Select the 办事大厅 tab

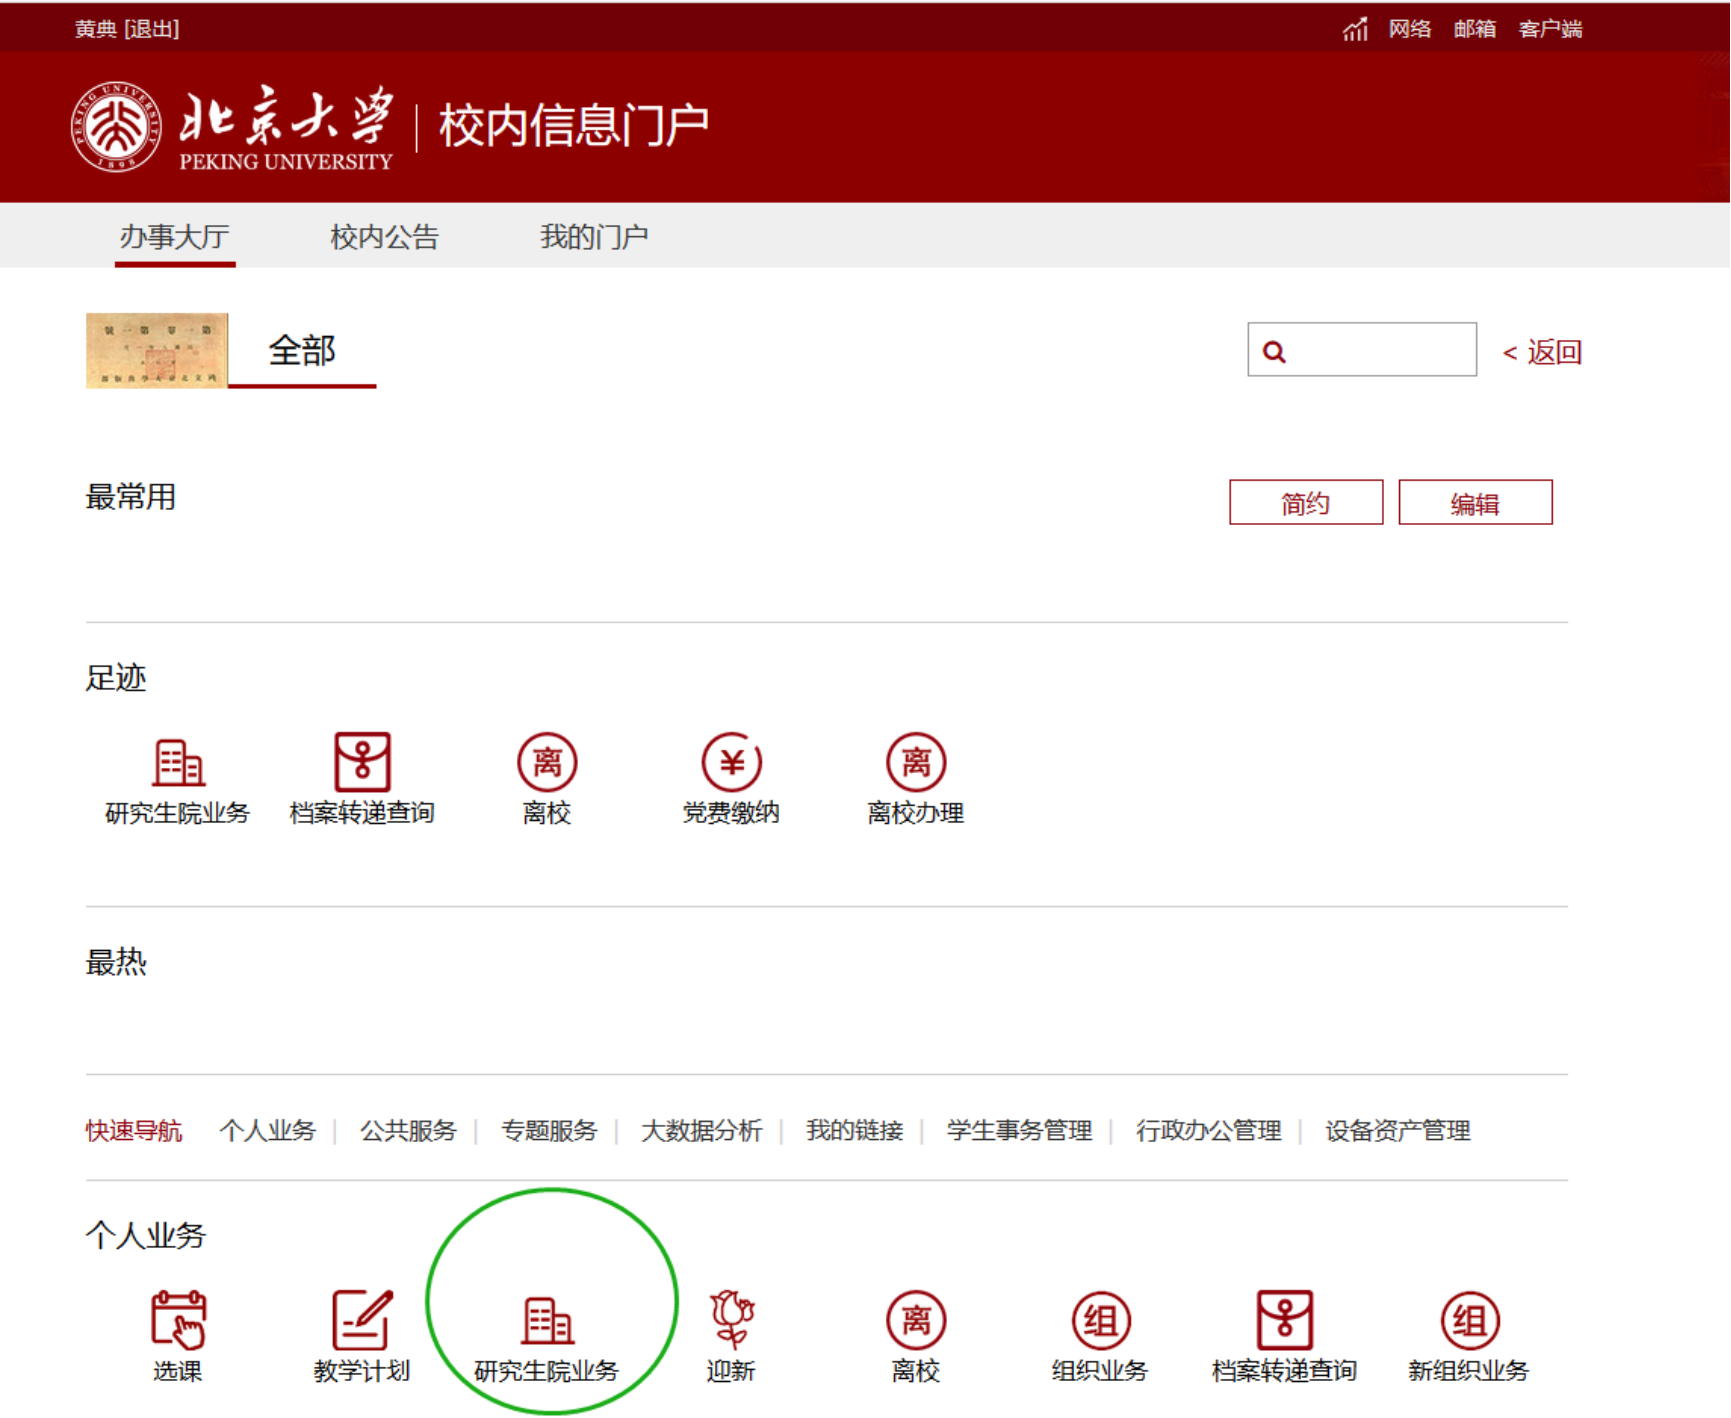click(x=175, y=237)
